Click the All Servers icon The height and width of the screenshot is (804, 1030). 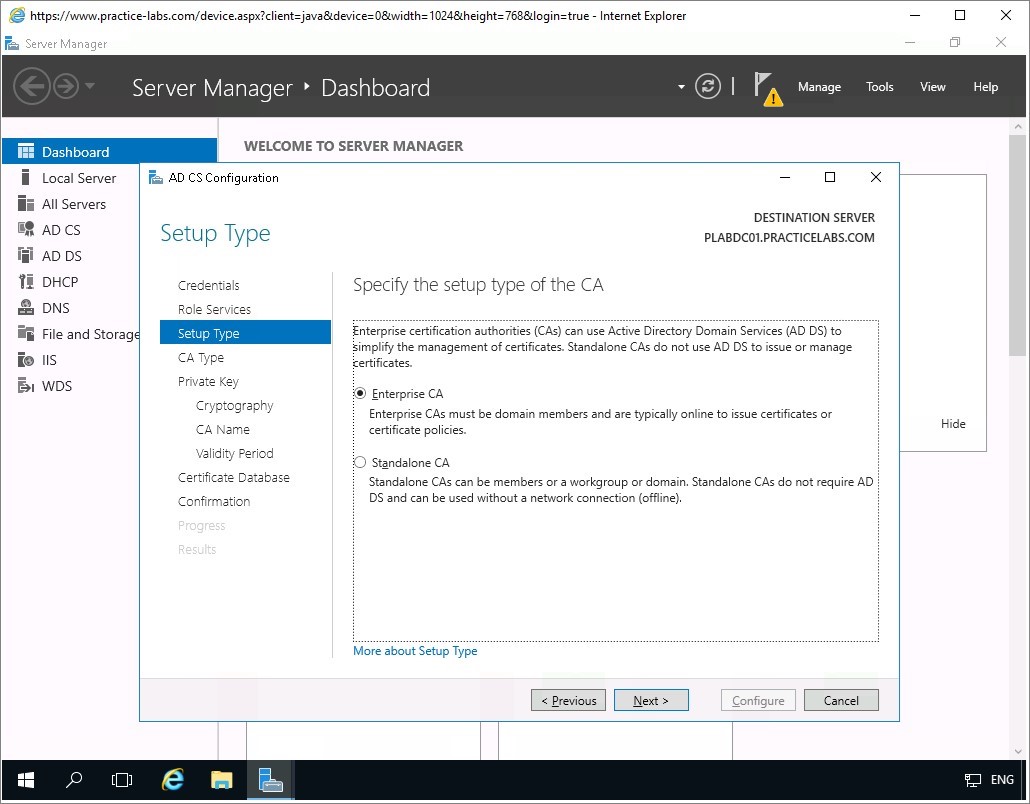(x=26, y=204)
